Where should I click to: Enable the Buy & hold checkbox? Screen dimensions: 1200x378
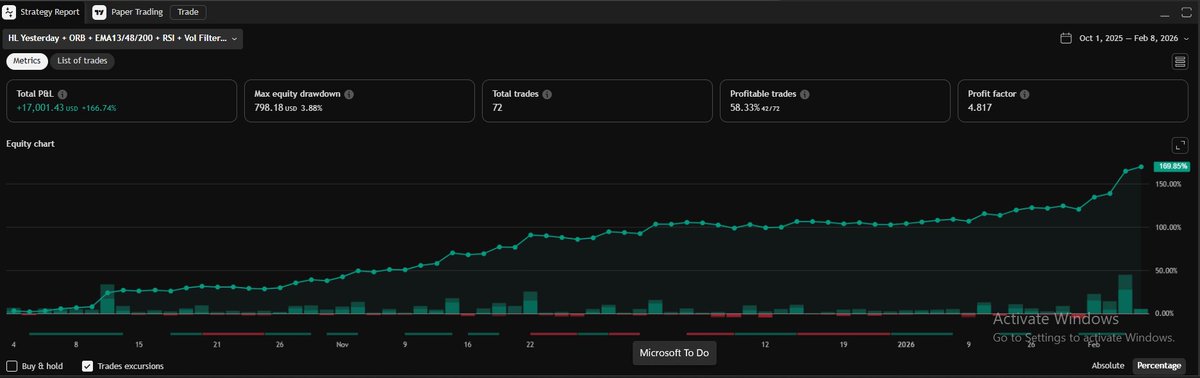click(x=12, y=366)
